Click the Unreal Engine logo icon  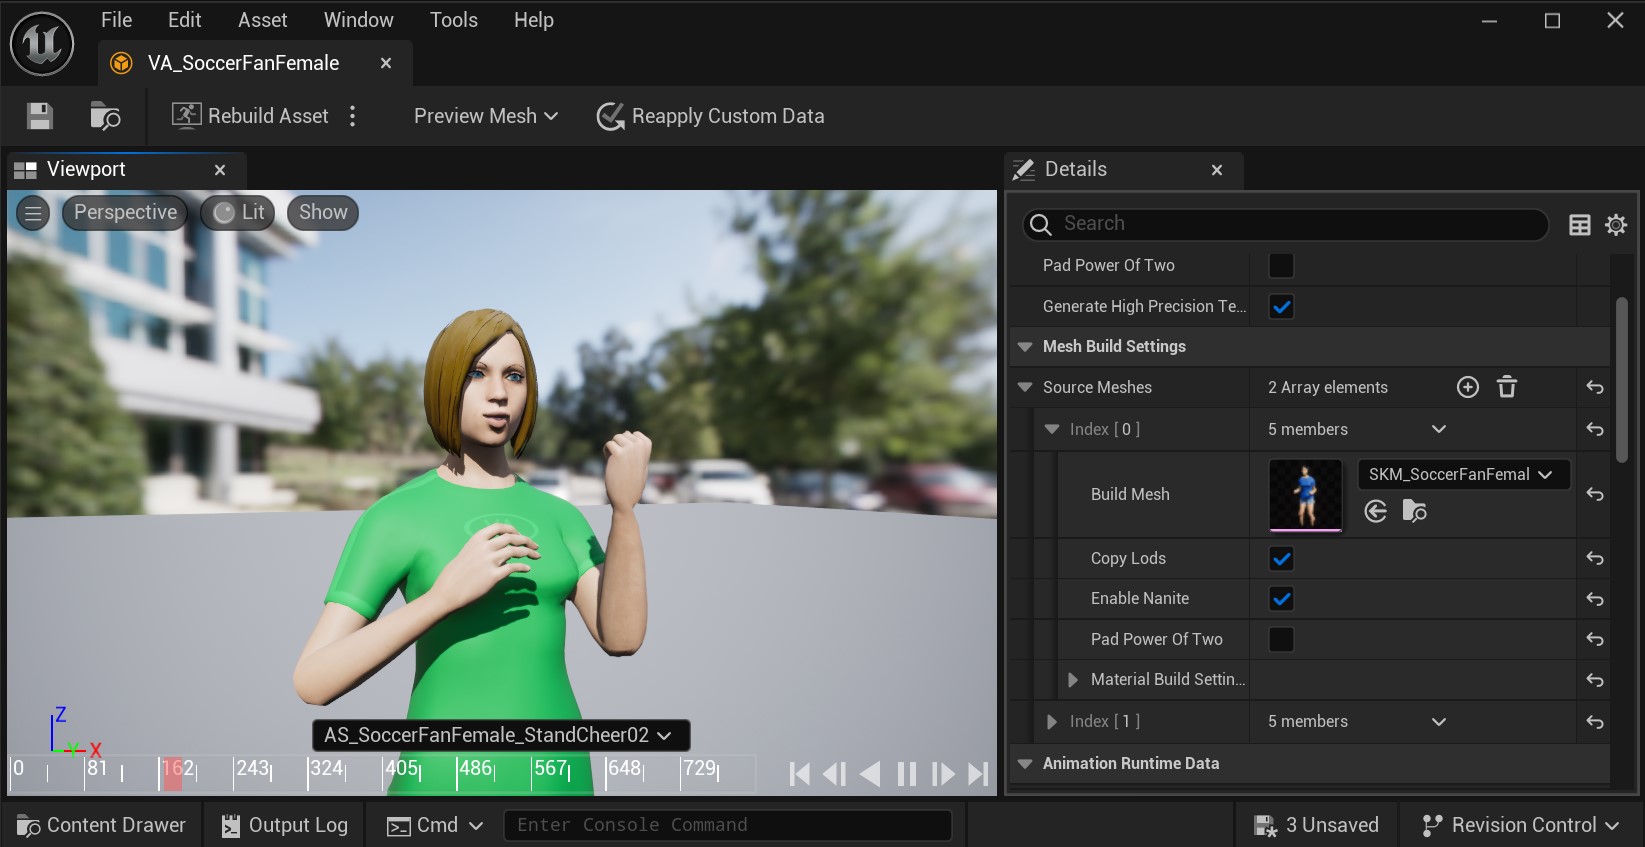42,43
